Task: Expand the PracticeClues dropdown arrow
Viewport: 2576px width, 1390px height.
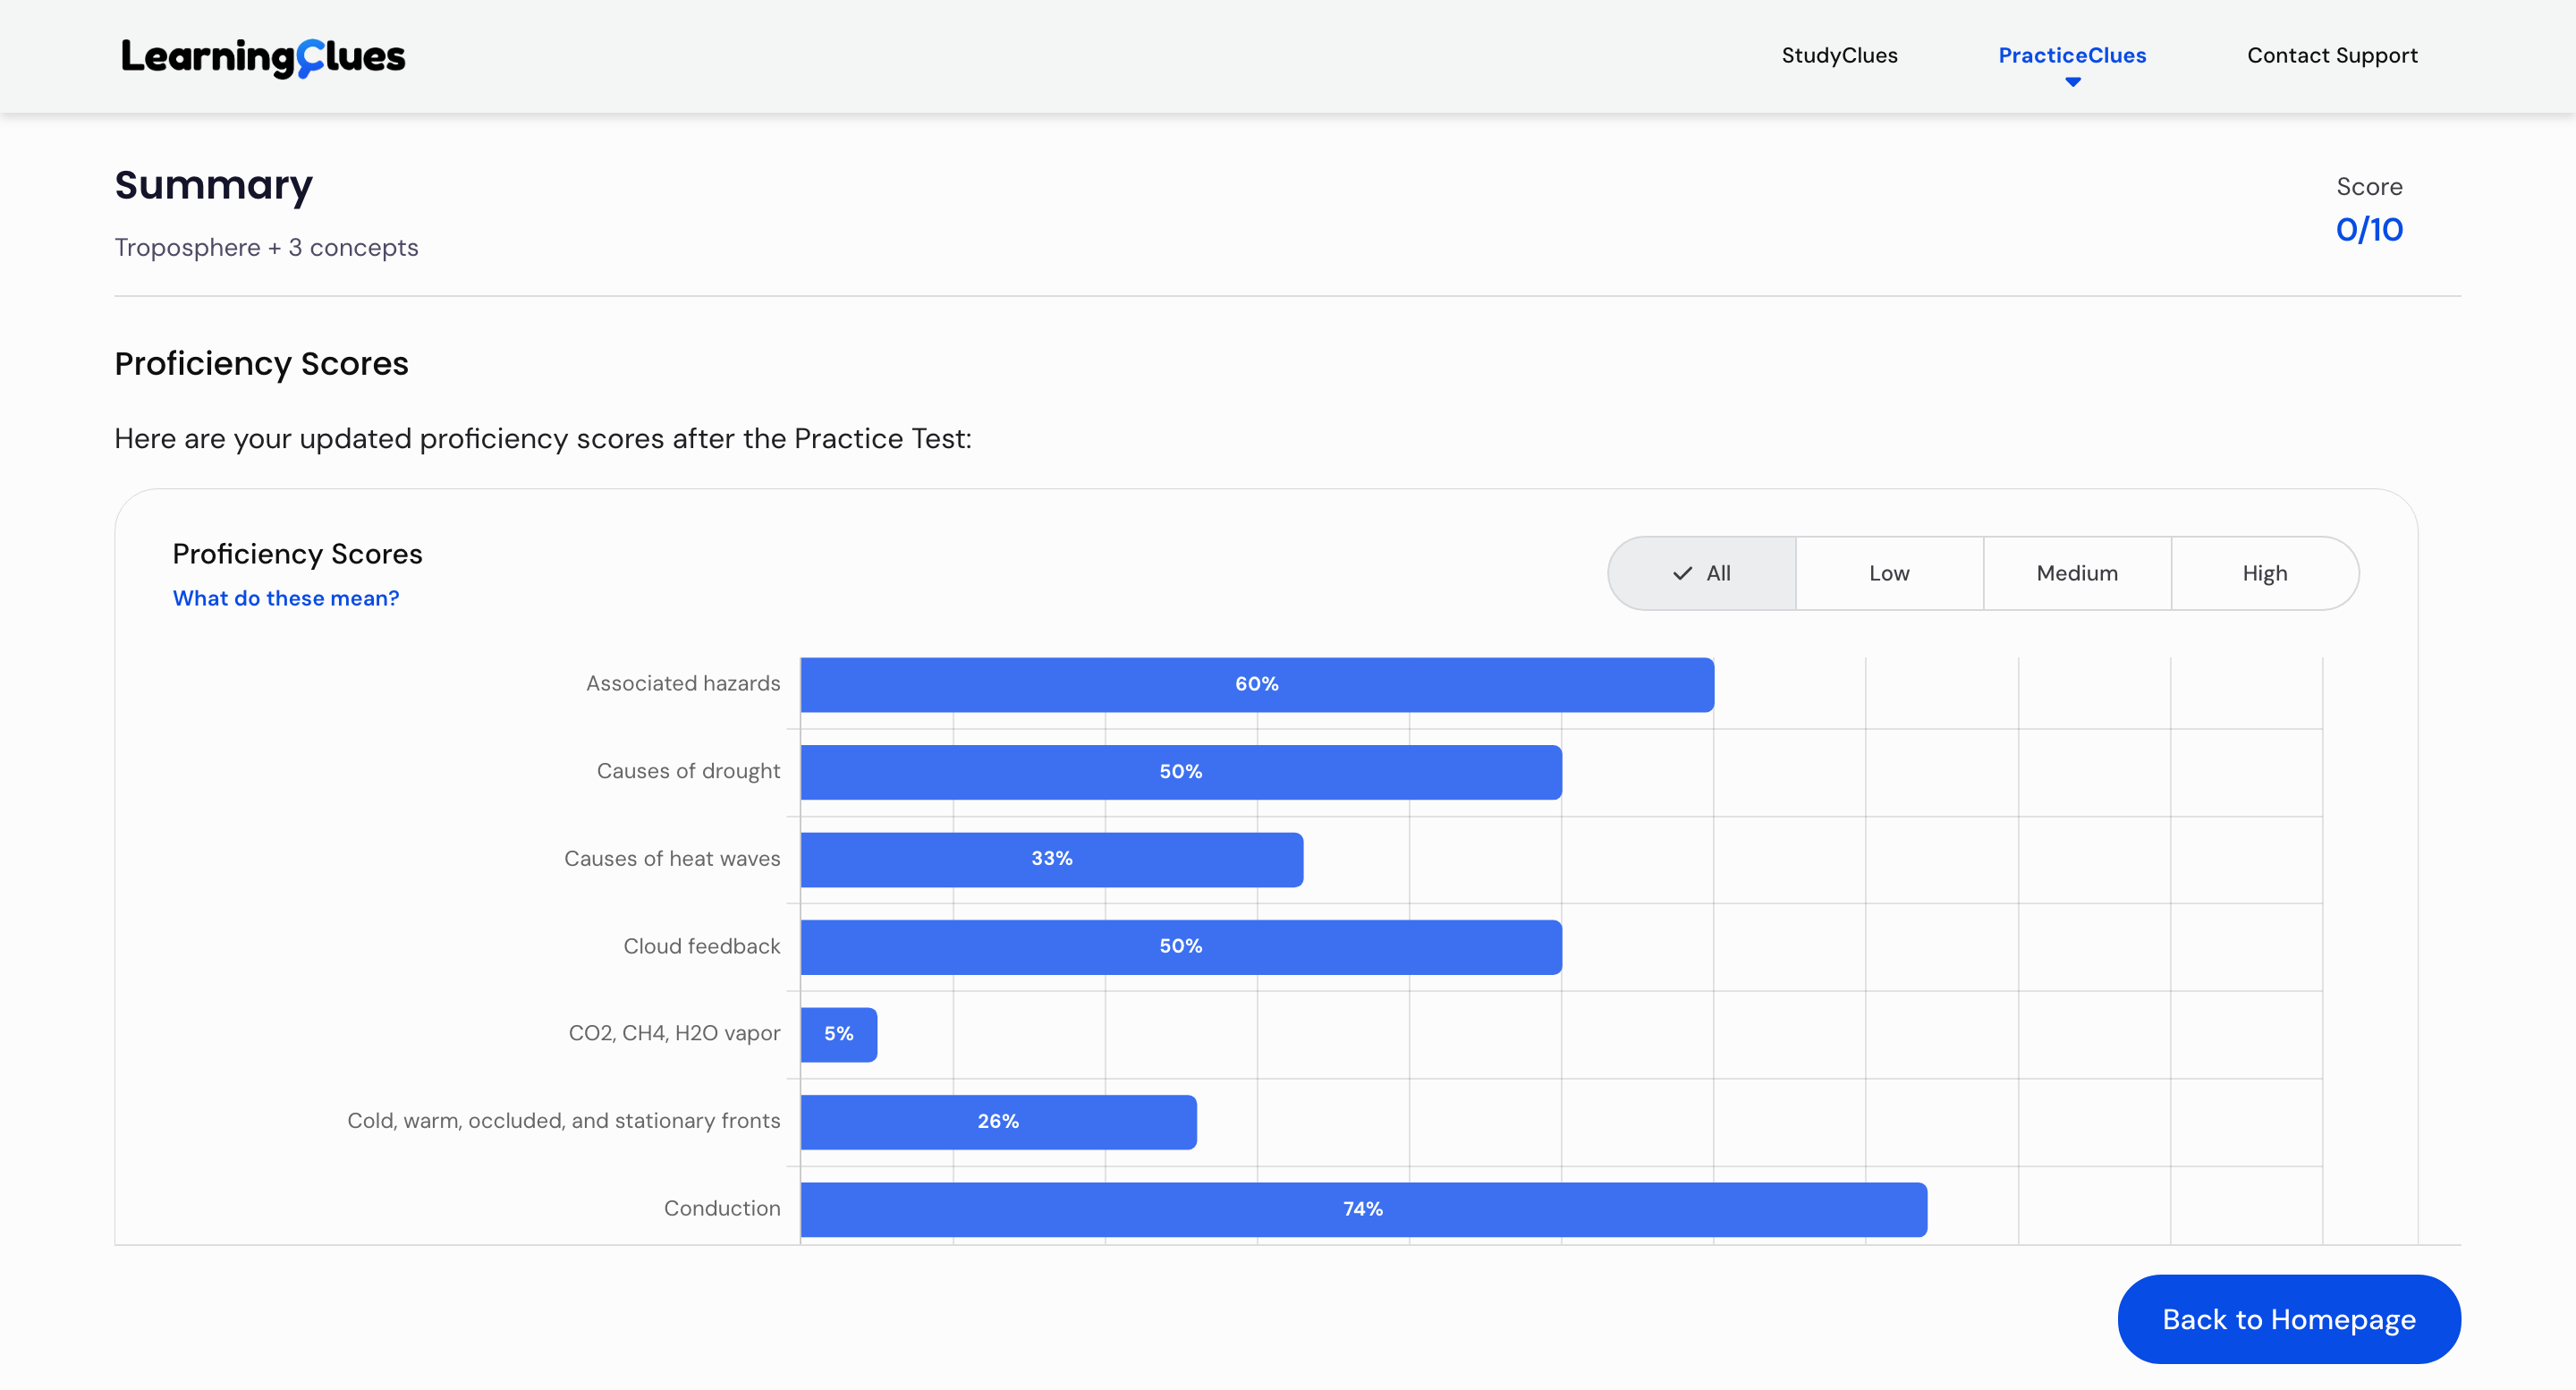Action: pos(2072,82)
